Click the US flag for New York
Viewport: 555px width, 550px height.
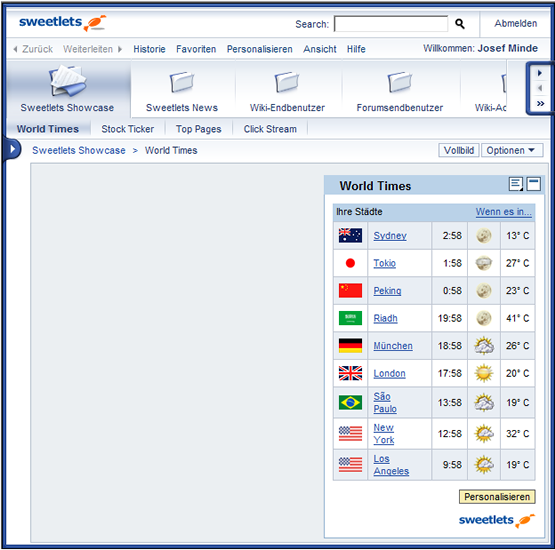click(350, 434)
